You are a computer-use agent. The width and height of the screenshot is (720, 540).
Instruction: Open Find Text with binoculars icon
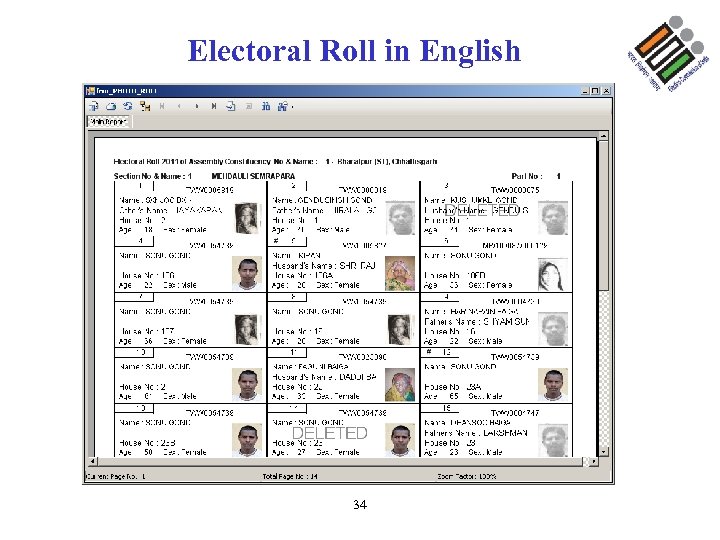[x=266, y=107]
